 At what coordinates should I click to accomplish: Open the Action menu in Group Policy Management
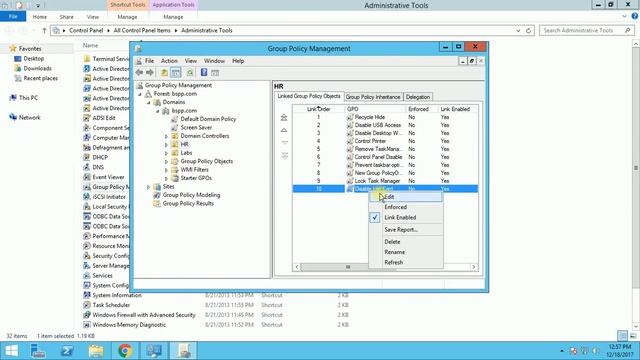[x=169, y=61]
